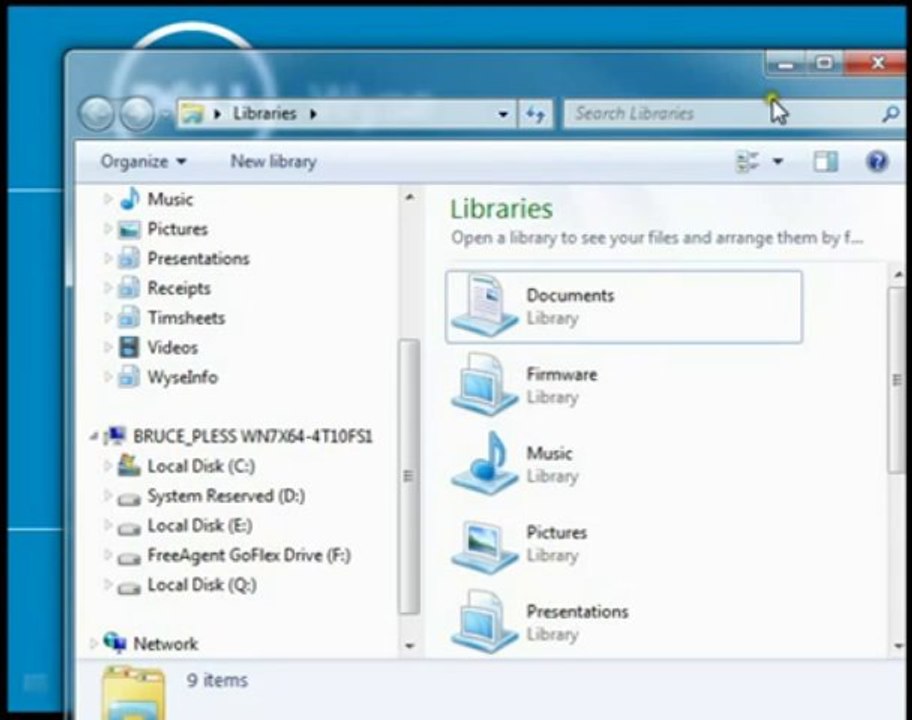Select Music note icon in navigation tree
This screenshot has height=720, width=912.
[130, 199]
